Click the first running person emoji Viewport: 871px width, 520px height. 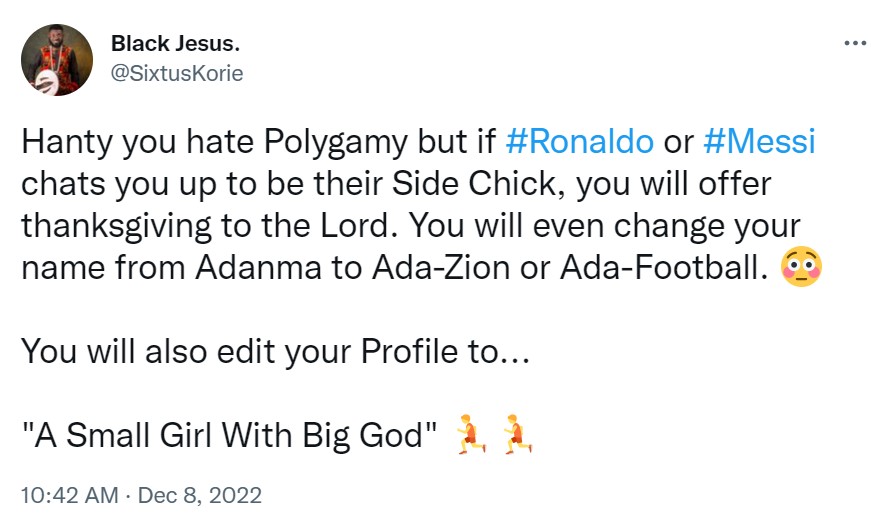469,433
